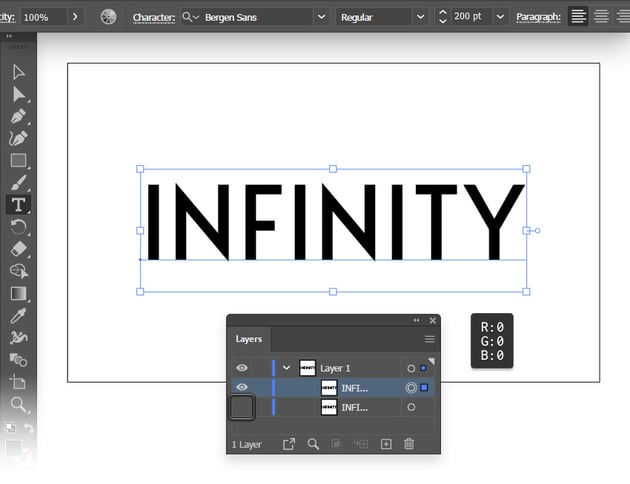The height and width of the screenshot is (484, 630).
Task: Click Layer 1 selection indicator square
Action: [x=423, y=368]
